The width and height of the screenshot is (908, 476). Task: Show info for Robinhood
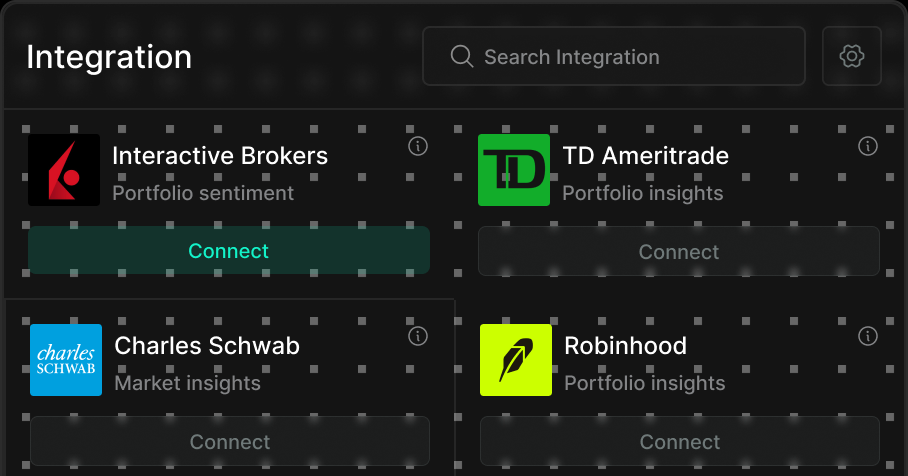coord(867,336)
